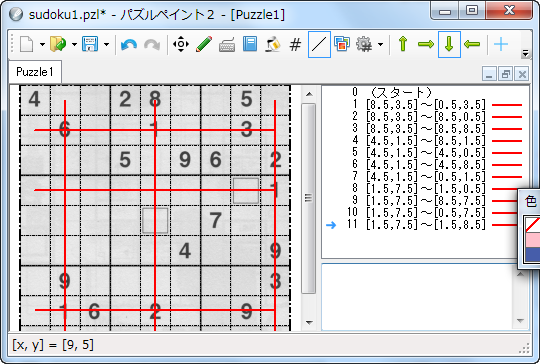The width and height of the screenshot is (540, 364).
Task: Undo the last action
Action: pos(129,45)
